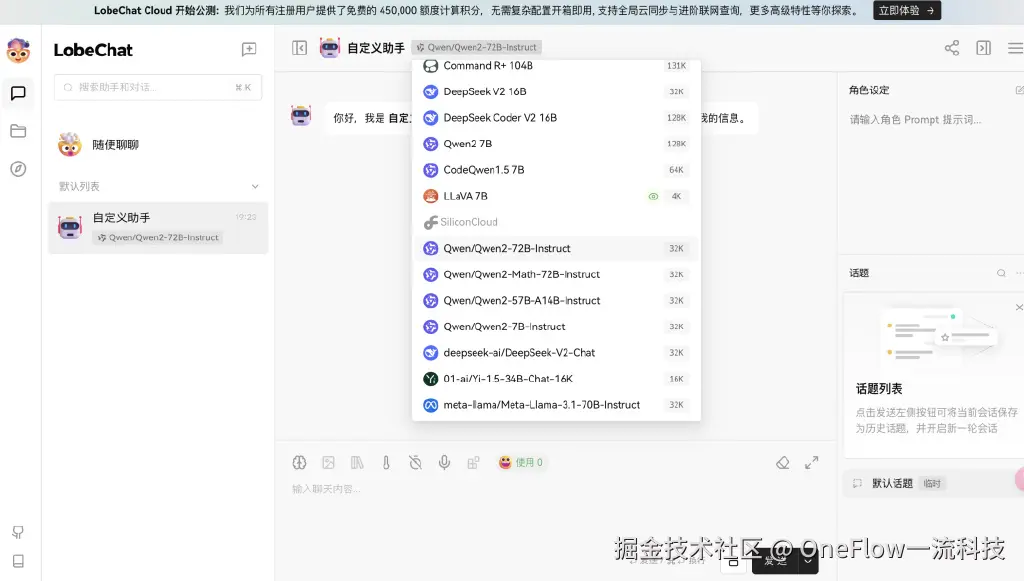The image size is (1024, 581).
Task: Clear conversation with eraser icon
Action: pos(782,463)
